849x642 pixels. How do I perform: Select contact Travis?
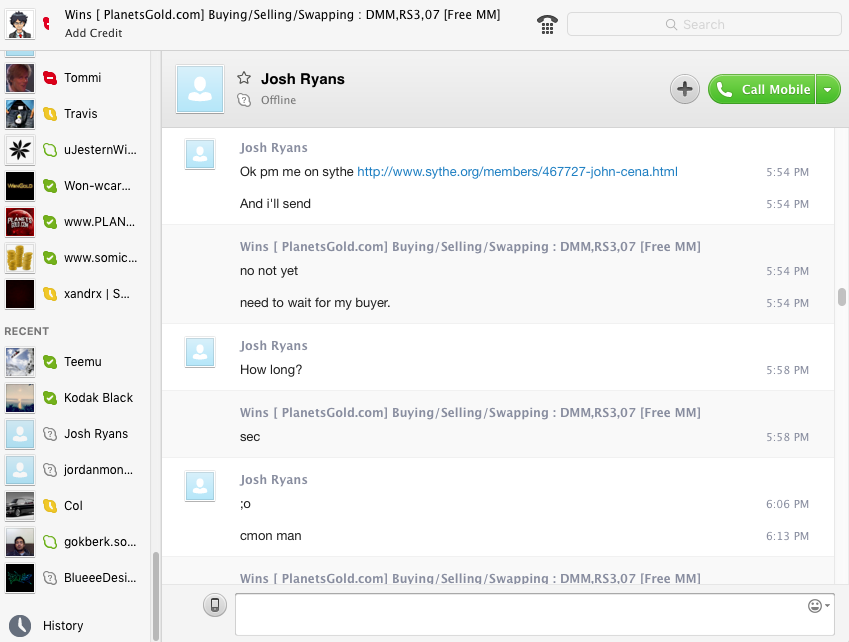(x=75, y=114)
